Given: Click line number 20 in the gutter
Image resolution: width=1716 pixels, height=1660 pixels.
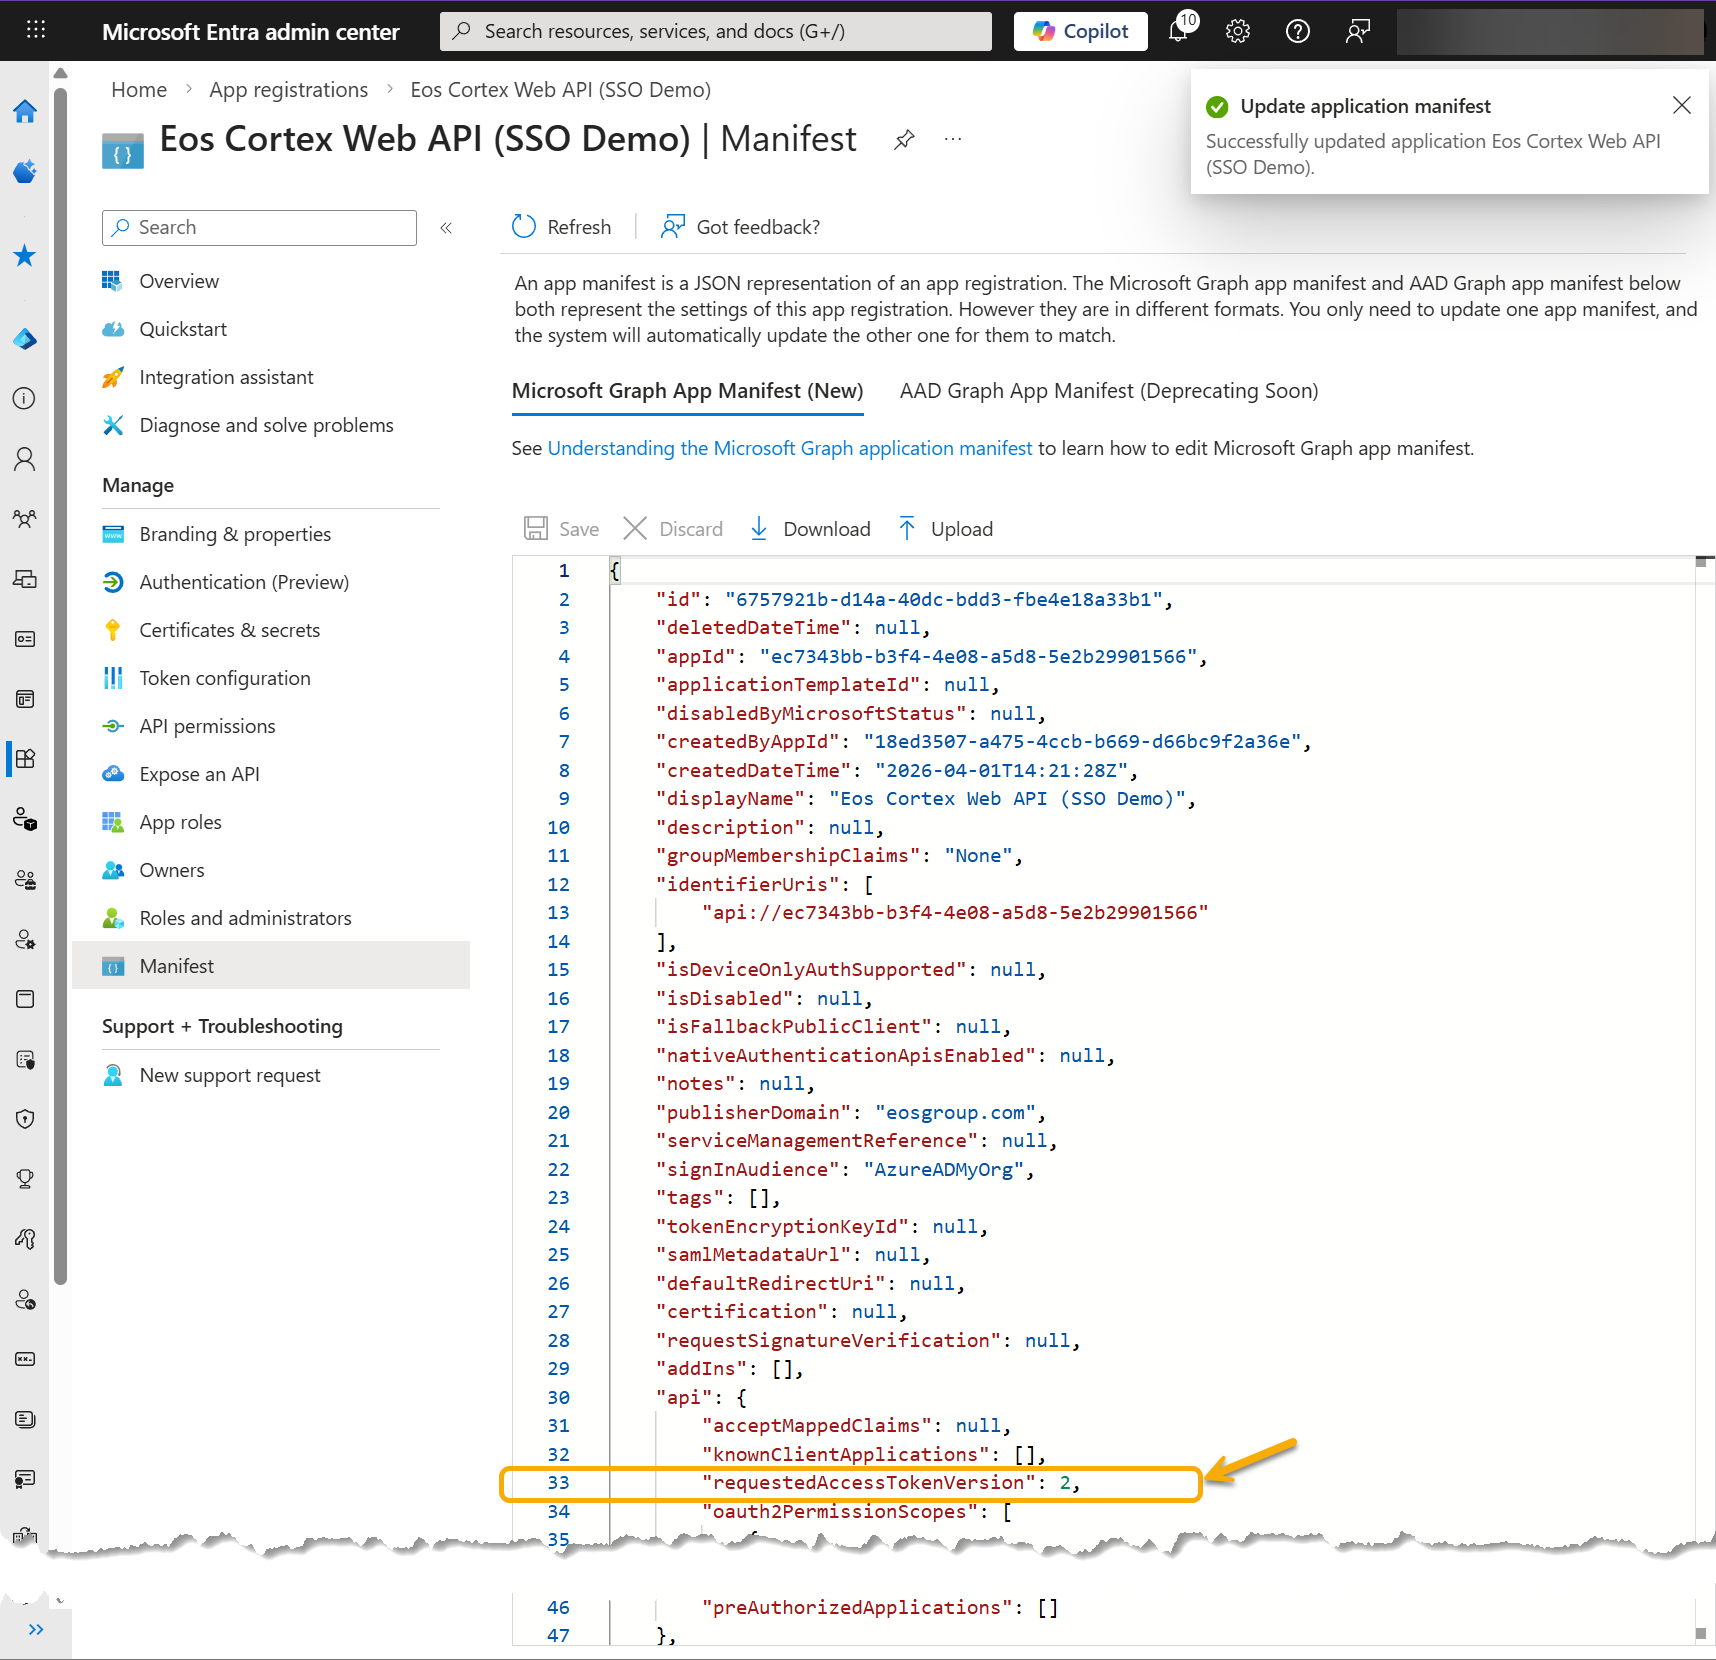Looking at the screenshot, I should (x=558, y=1113).
